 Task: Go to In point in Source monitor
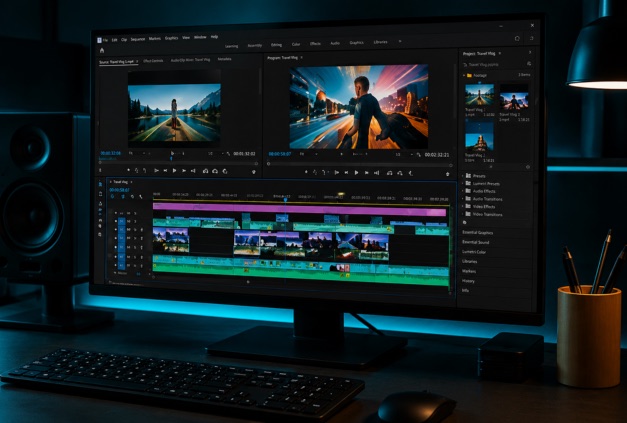coord(156,171)
